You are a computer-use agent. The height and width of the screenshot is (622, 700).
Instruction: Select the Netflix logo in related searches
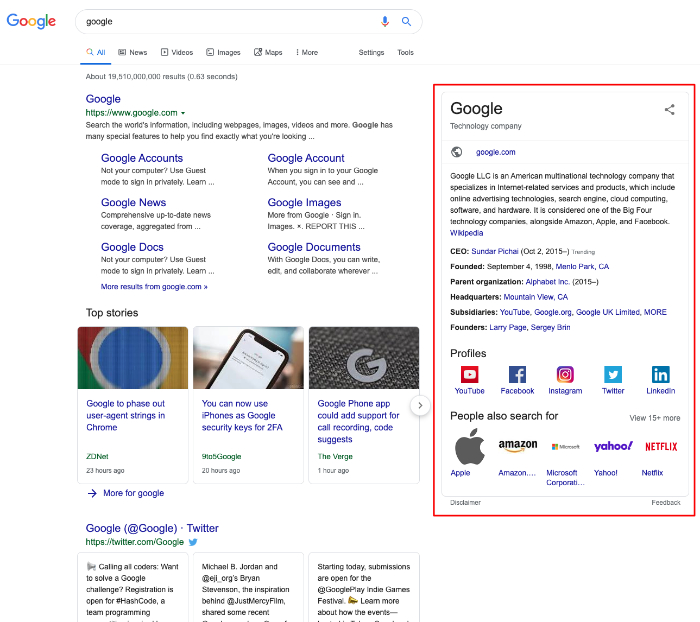click(661, 447)
